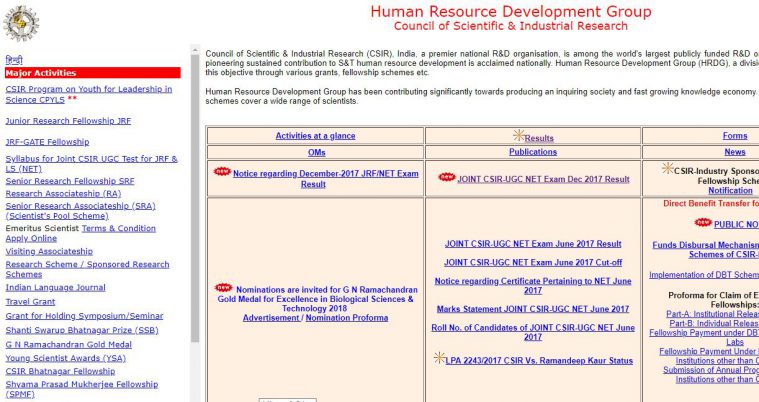Click the Human Resource Development Group title

(511, 11)
